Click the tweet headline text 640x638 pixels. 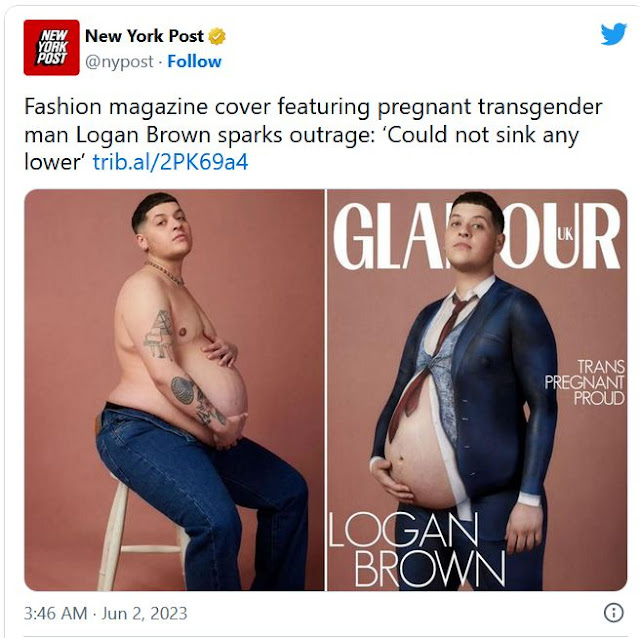pos(313,134)
